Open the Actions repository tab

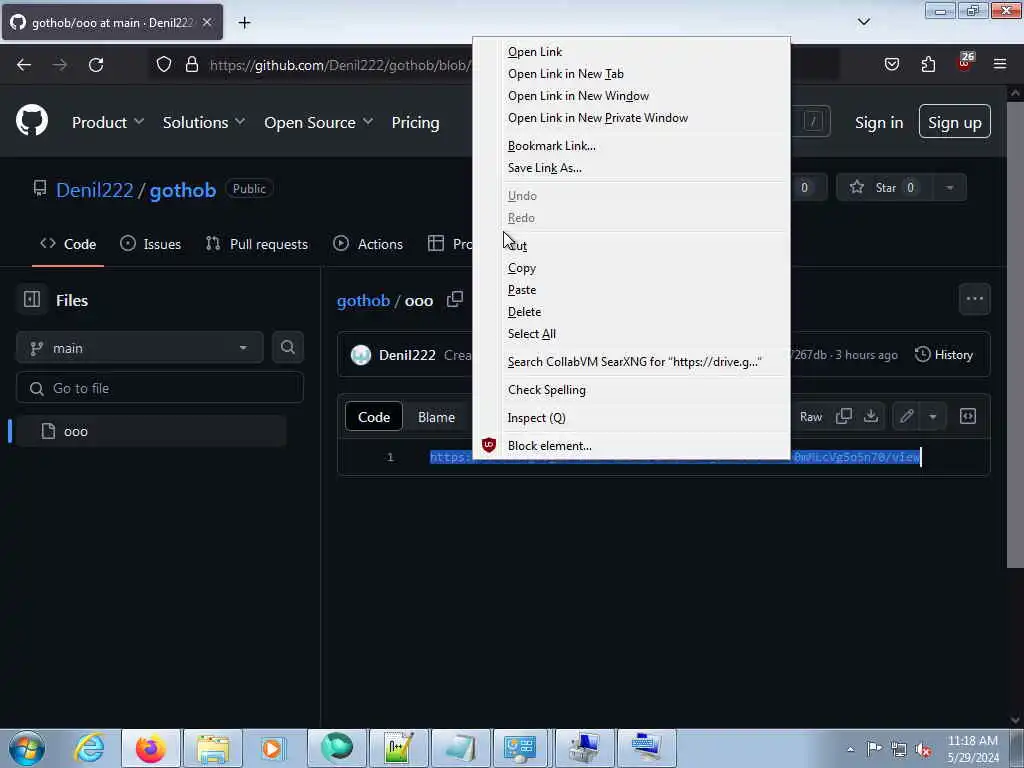pos(368,244)
